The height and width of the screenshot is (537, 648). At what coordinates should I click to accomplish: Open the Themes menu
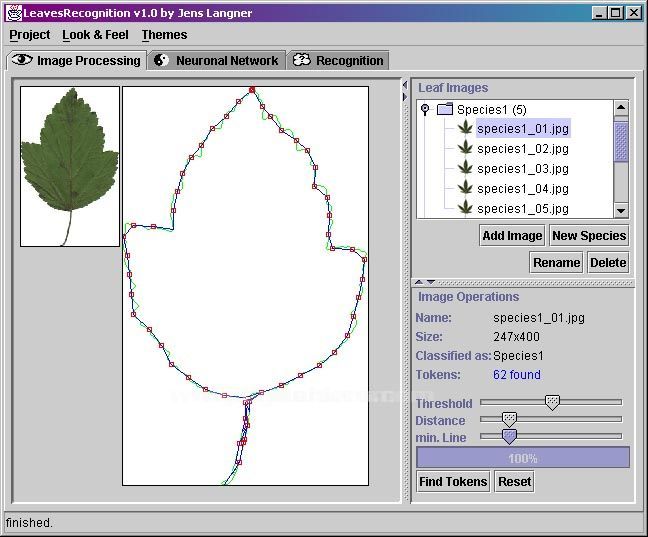(164, 34)
